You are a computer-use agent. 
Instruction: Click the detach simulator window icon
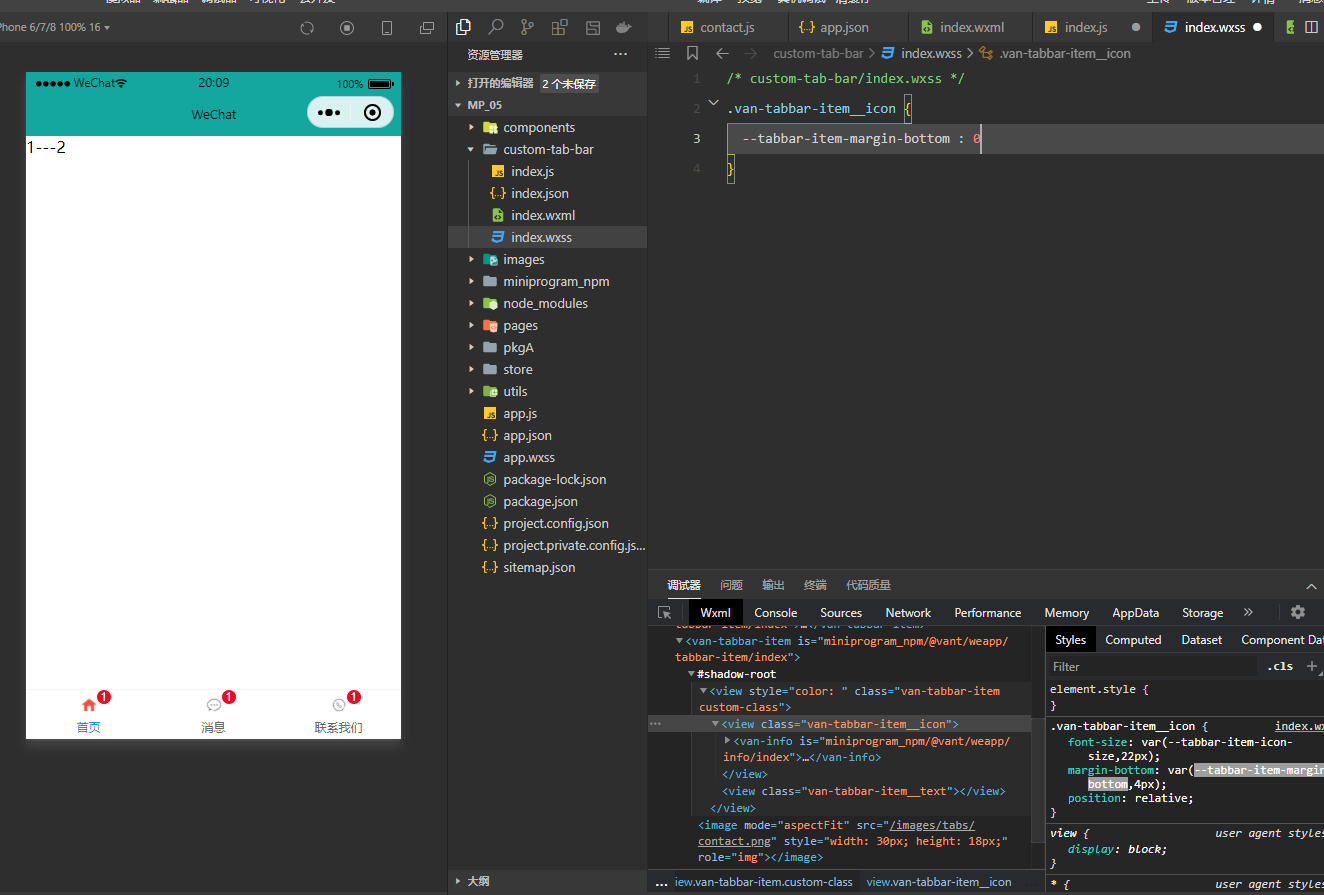coord(427,28)
